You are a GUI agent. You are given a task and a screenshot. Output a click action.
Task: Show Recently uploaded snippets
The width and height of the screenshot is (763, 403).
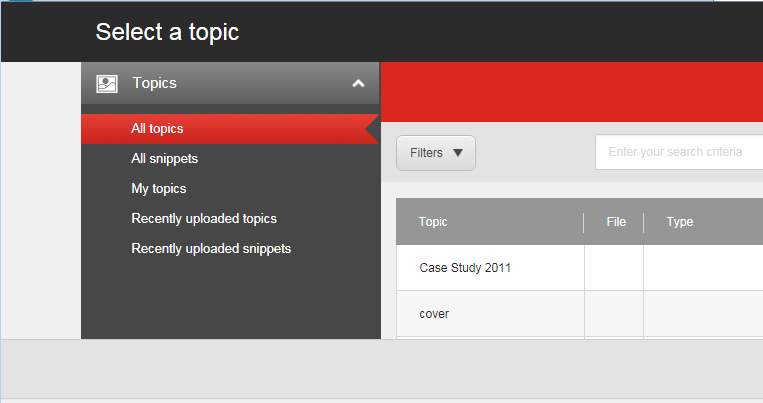coord(211,249)
